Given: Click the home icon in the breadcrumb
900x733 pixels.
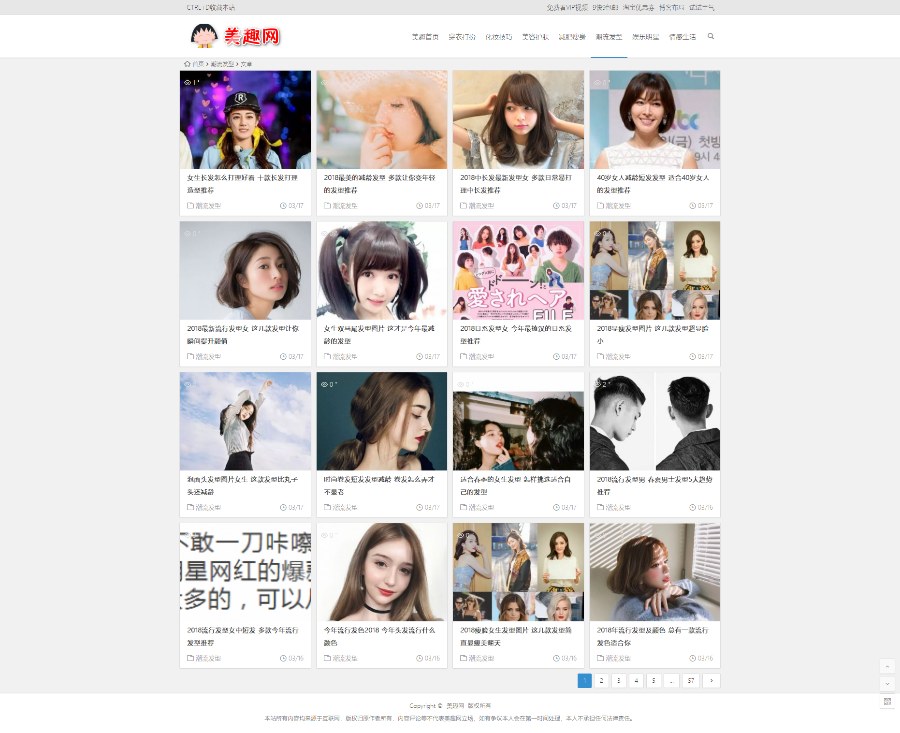Looking at the screenshot, I should [186, 64].
